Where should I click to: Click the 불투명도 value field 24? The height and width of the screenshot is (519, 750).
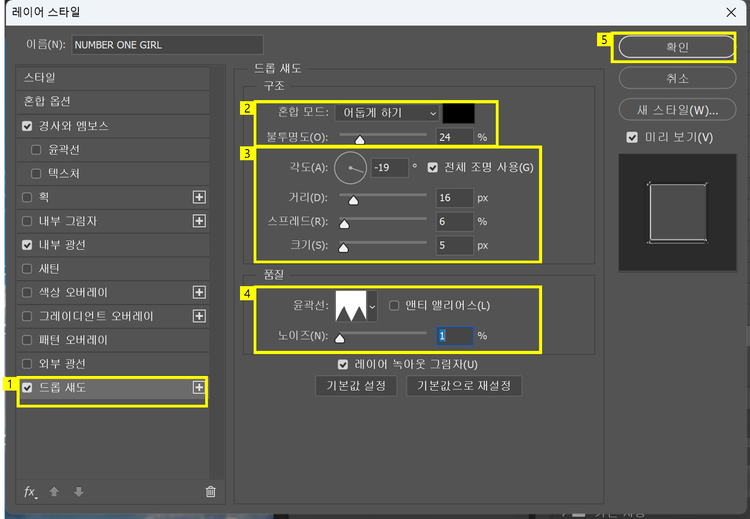tap(454, 137)
